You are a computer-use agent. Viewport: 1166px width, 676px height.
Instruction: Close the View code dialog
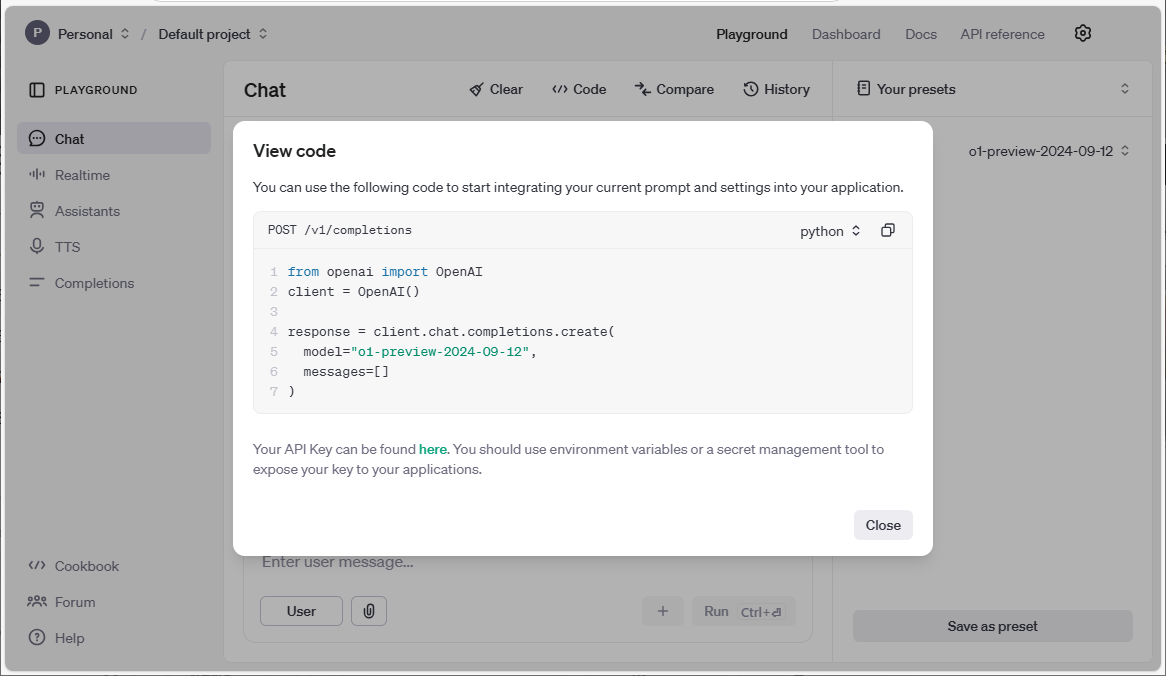[x=883, y=525]
